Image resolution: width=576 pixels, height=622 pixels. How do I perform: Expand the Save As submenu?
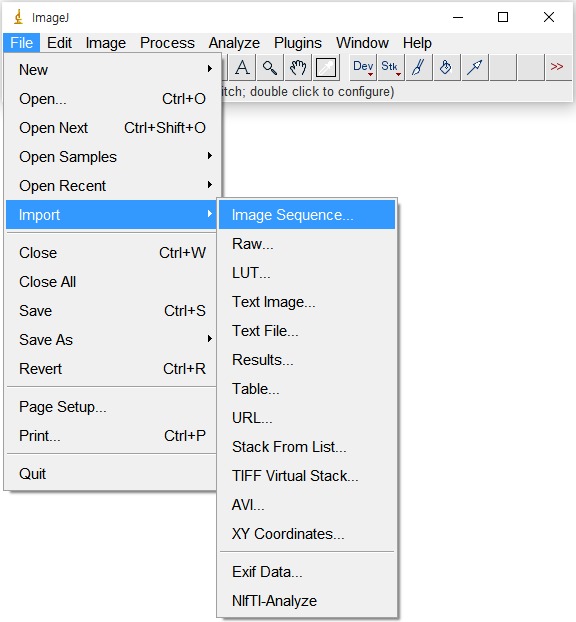(112, 340)
